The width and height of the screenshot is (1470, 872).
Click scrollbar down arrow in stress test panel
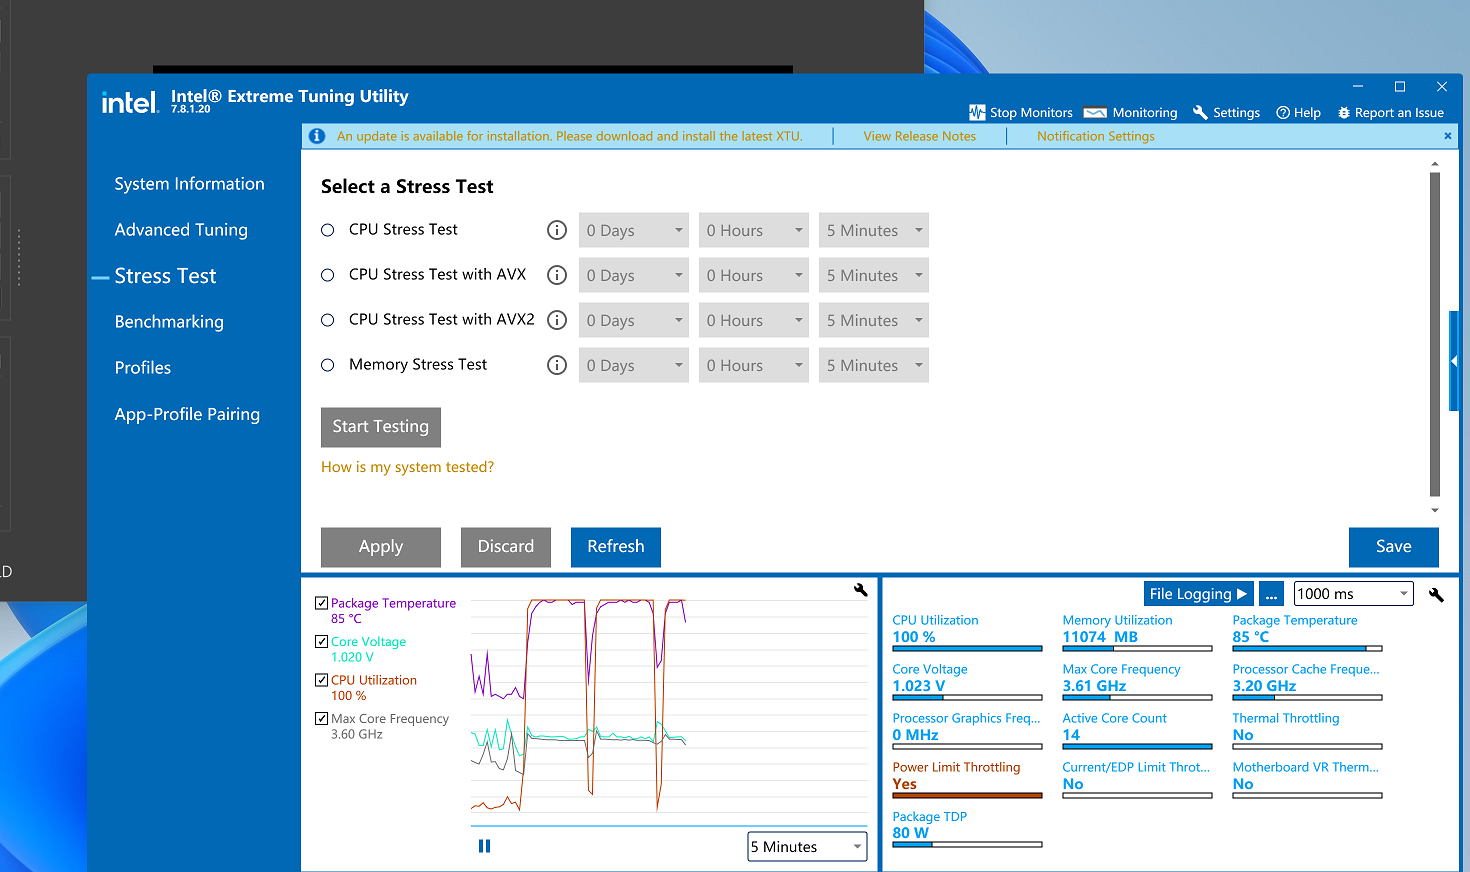click(1435, 510)
